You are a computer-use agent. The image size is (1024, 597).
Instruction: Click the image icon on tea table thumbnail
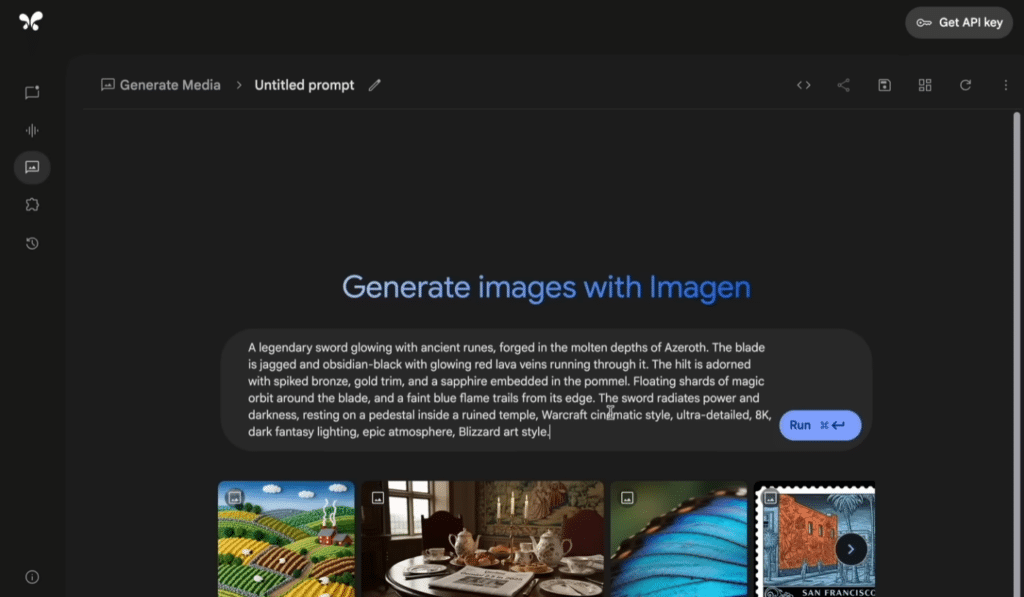pyautogui.click(x=377, y=498)
